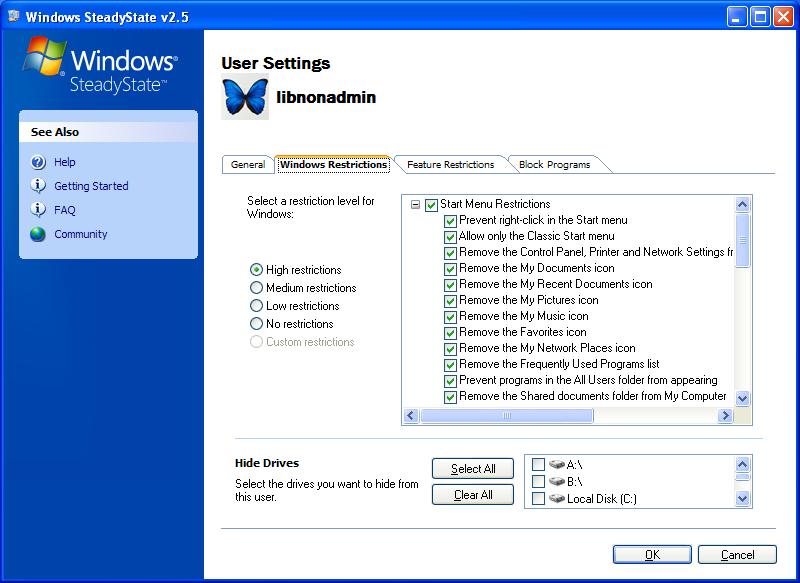The width and height of the screenshot is (800, 583).
Task: Click drives list scroll down arrow
Action: click(x=742, y=498)
